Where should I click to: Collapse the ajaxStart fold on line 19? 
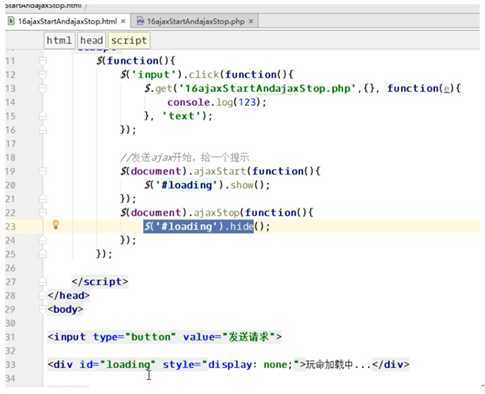point(43,171)
